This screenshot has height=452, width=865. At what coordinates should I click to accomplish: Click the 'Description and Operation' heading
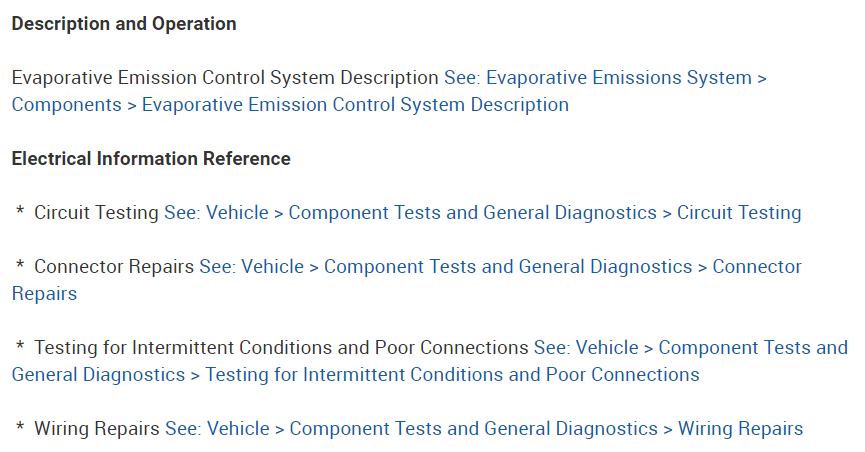(x=124, y=24)
